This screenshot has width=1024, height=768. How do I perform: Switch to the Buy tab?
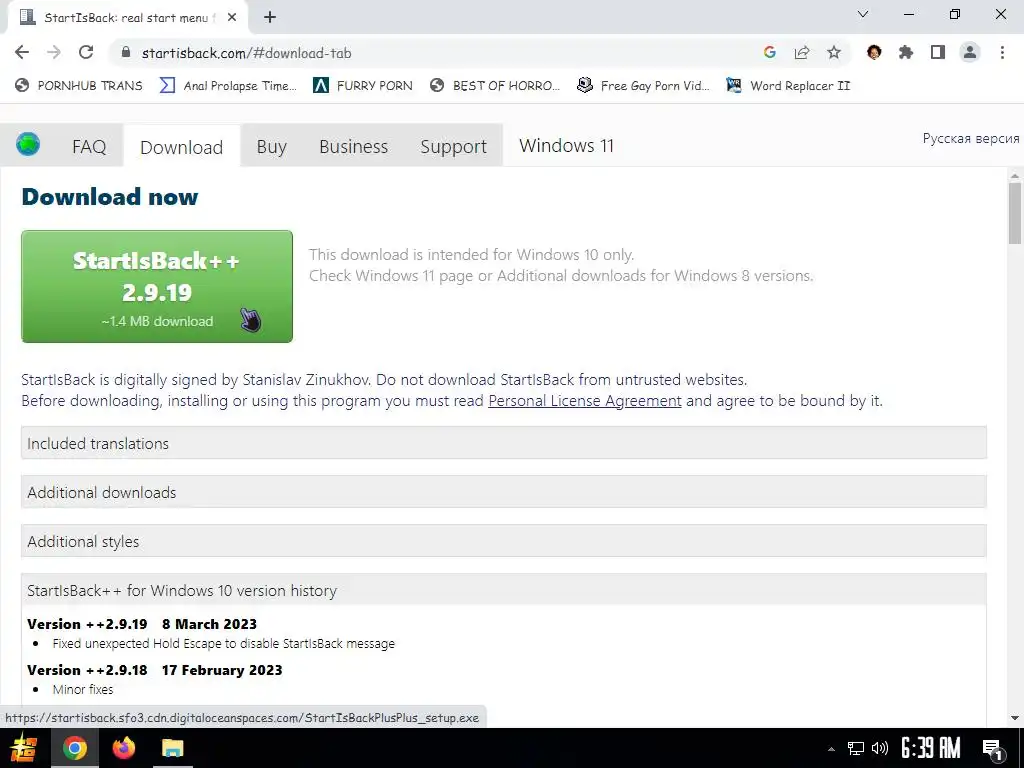point(272,146)
